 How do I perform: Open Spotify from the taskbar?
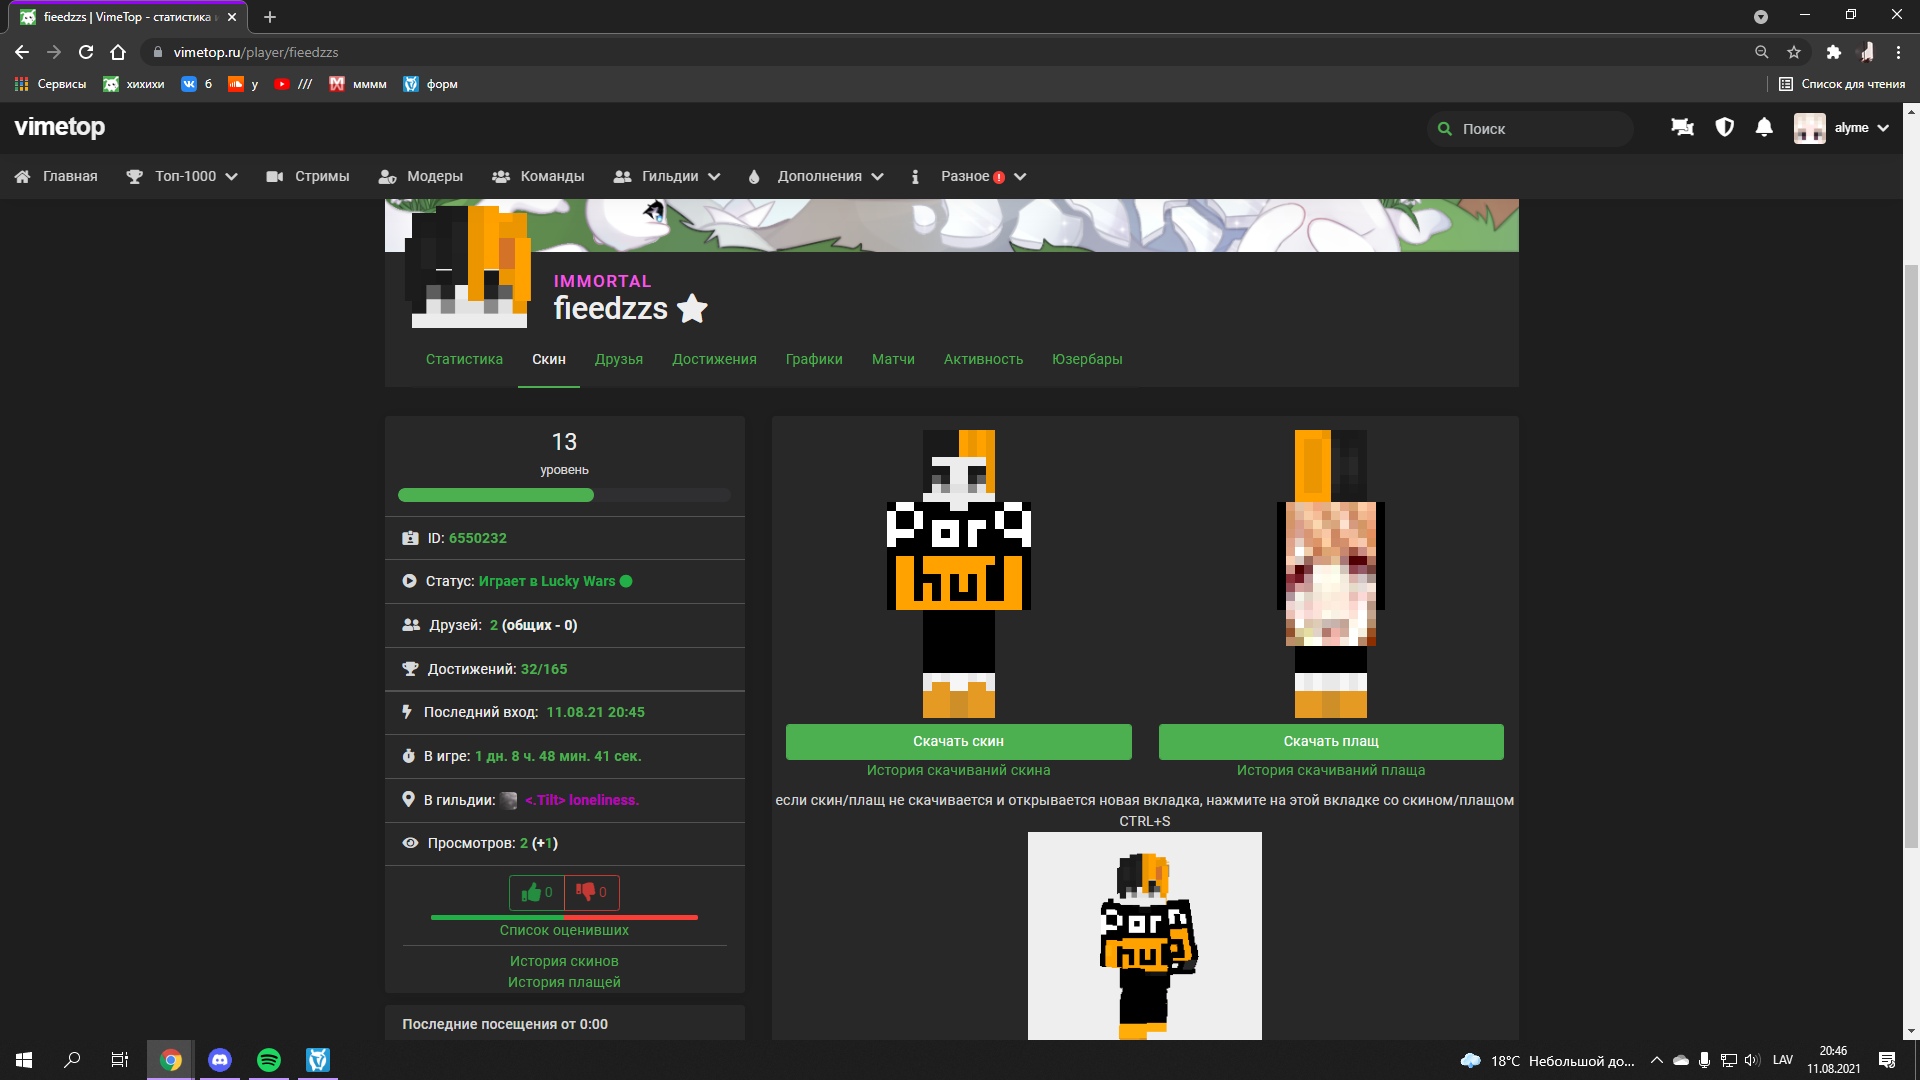pos(269,1060)
